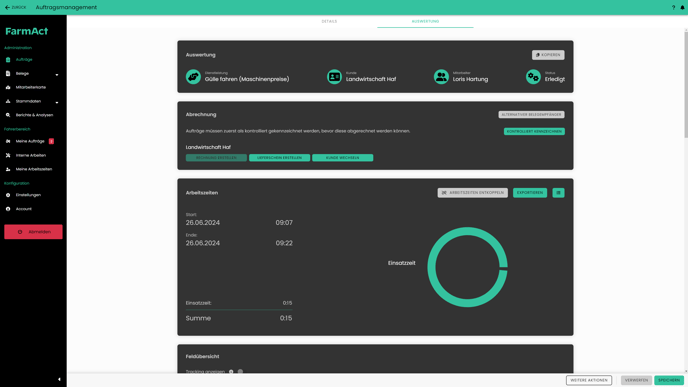Open Berichte & Analysen
Screen dimensions: 688x387
pos(34,115)
